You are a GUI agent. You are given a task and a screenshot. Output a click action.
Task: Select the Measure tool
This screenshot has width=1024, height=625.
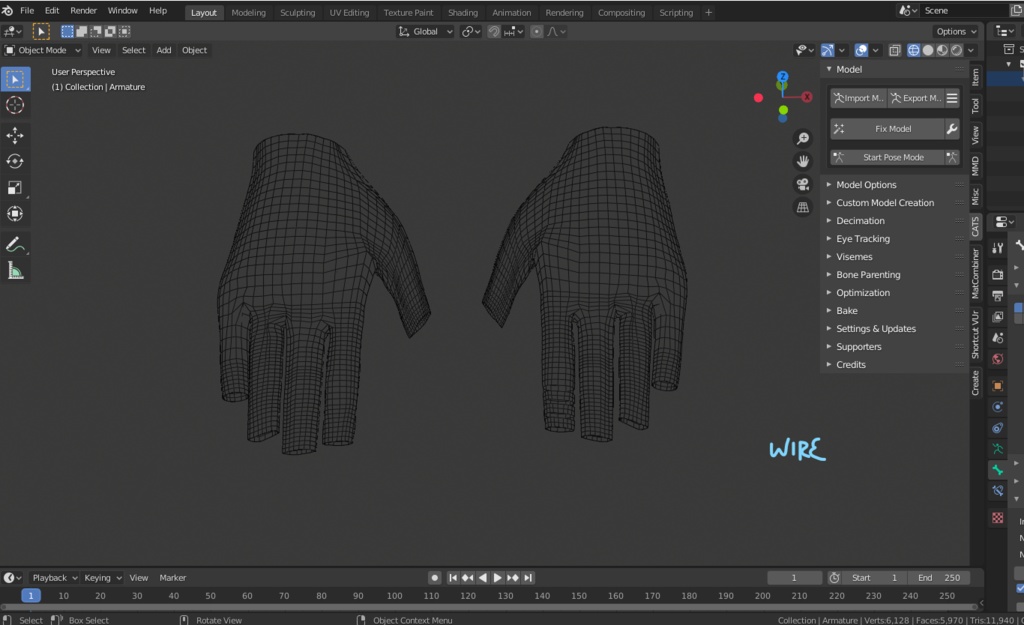tap(16, 271)
